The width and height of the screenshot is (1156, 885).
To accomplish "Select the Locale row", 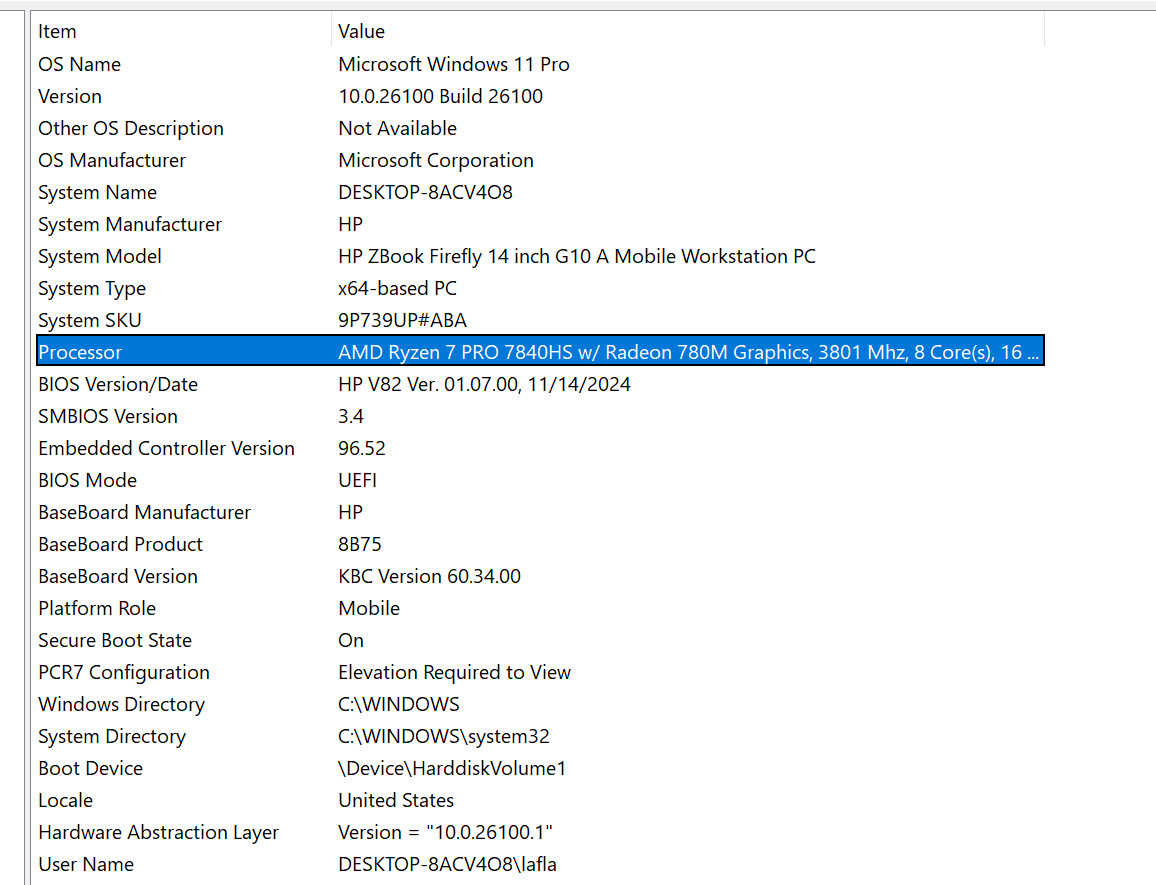I will (x=540, y=800).
